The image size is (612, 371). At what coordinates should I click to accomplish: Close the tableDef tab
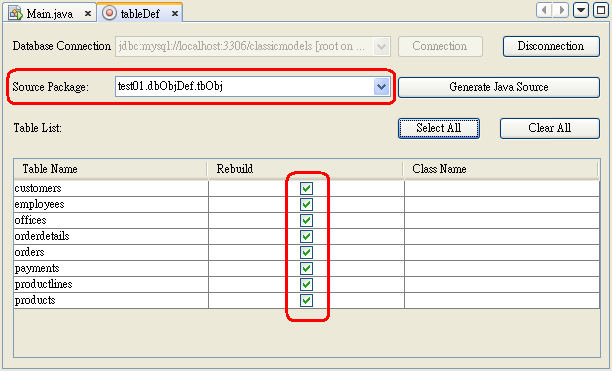click(x=175, y=14)
